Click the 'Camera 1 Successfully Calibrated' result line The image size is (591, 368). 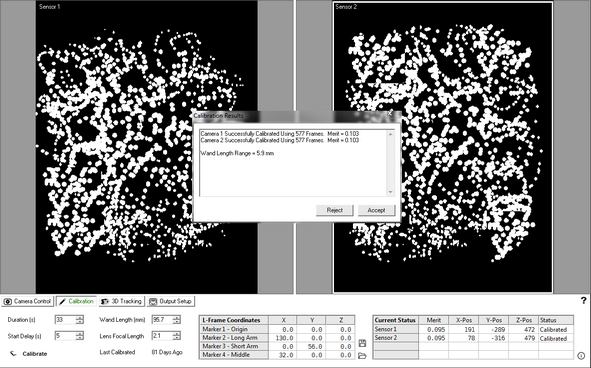point(280,133)
